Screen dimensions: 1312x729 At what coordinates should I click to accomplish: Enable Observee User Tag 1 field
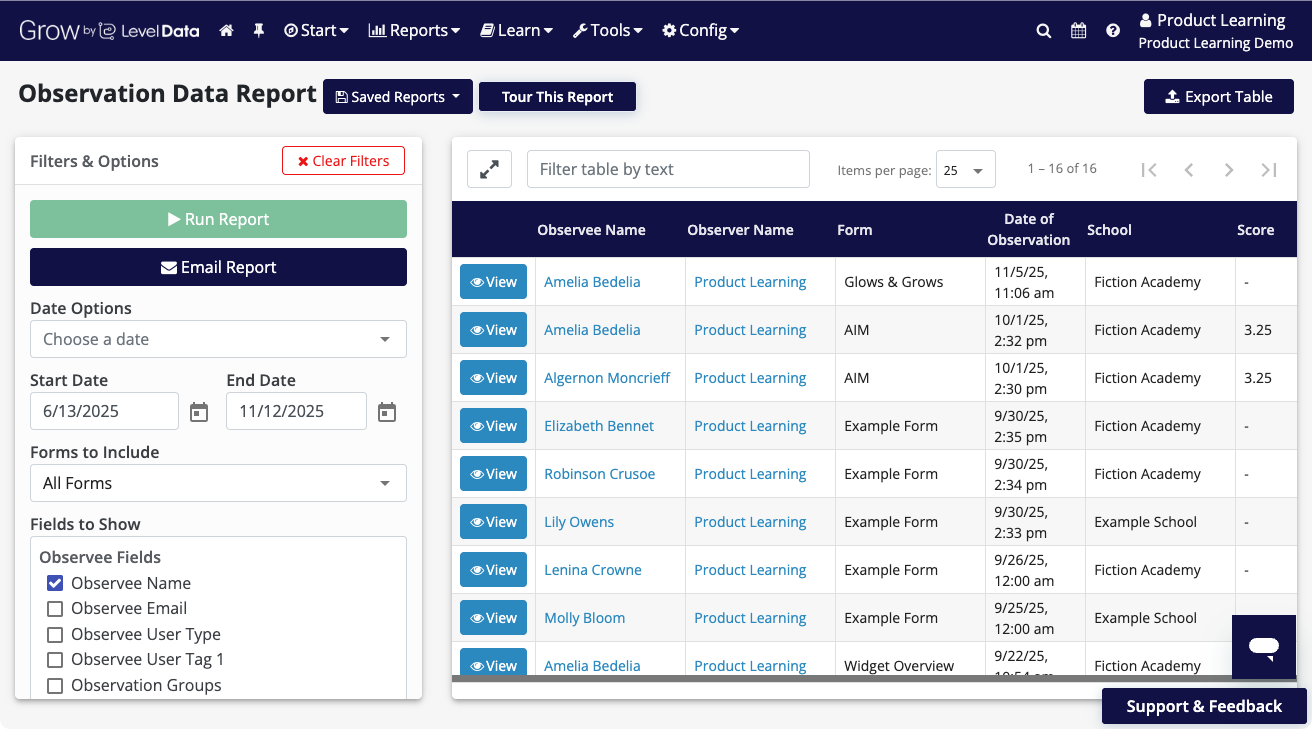pyautogui.click(x=55, y=660)
